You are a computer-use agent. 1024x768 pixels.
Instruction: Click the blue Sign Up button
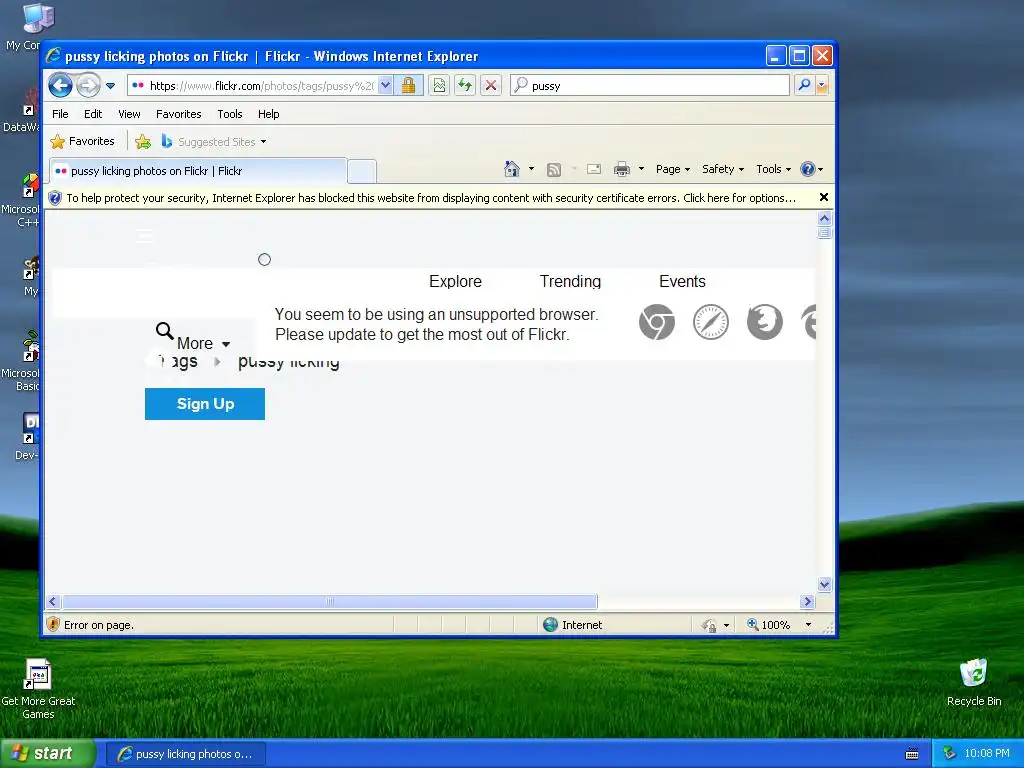click(x=205, y=404)
